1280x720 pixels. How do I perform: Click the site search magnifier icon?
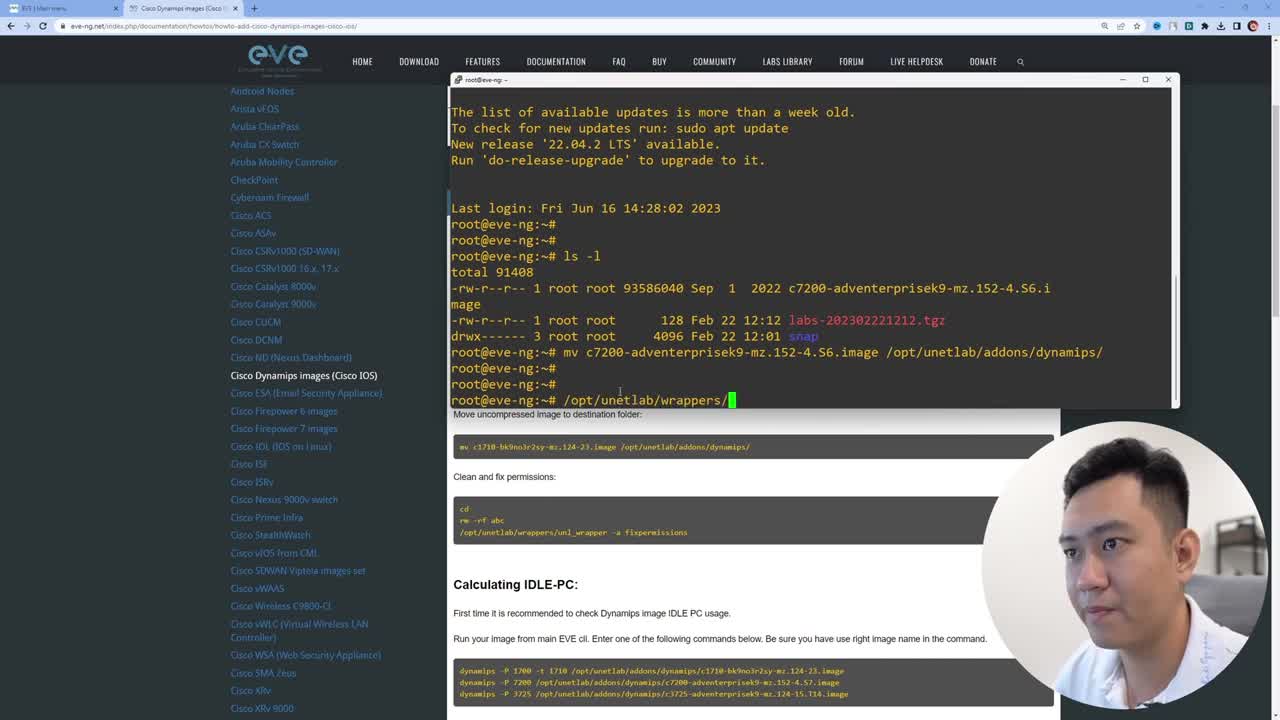tap(1020, 62)
